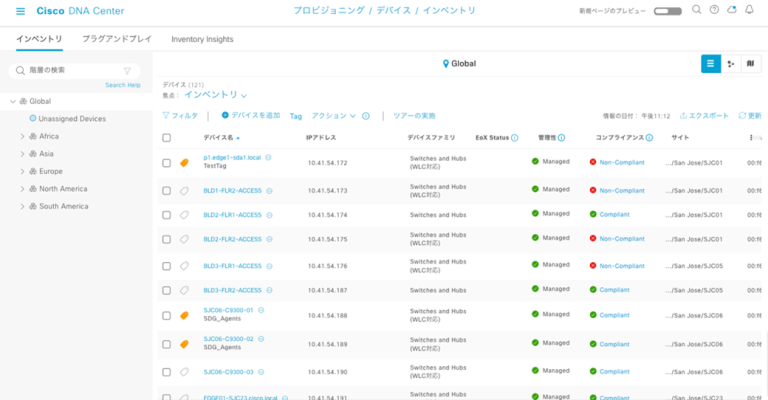Expand the South America site node
The image size is (768, 400).
pos(22,207)
